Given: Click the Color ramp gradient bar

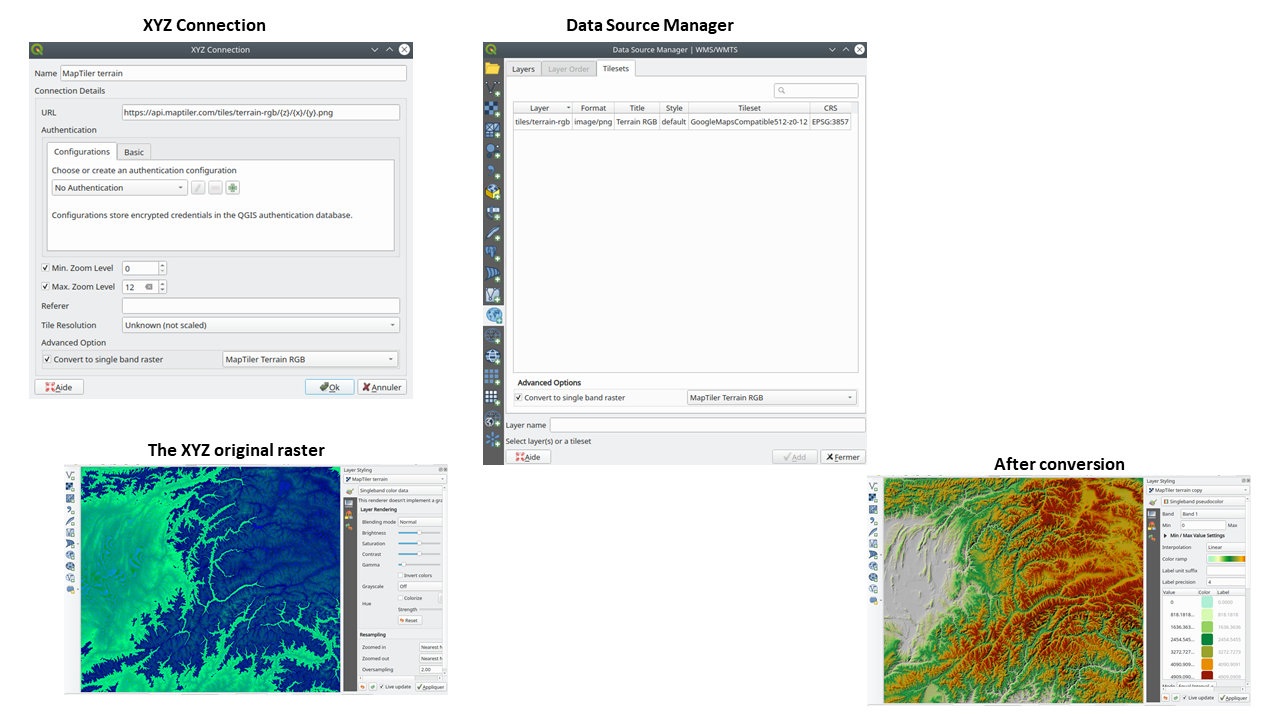Looking at the screenshot, I should 1226,559.
